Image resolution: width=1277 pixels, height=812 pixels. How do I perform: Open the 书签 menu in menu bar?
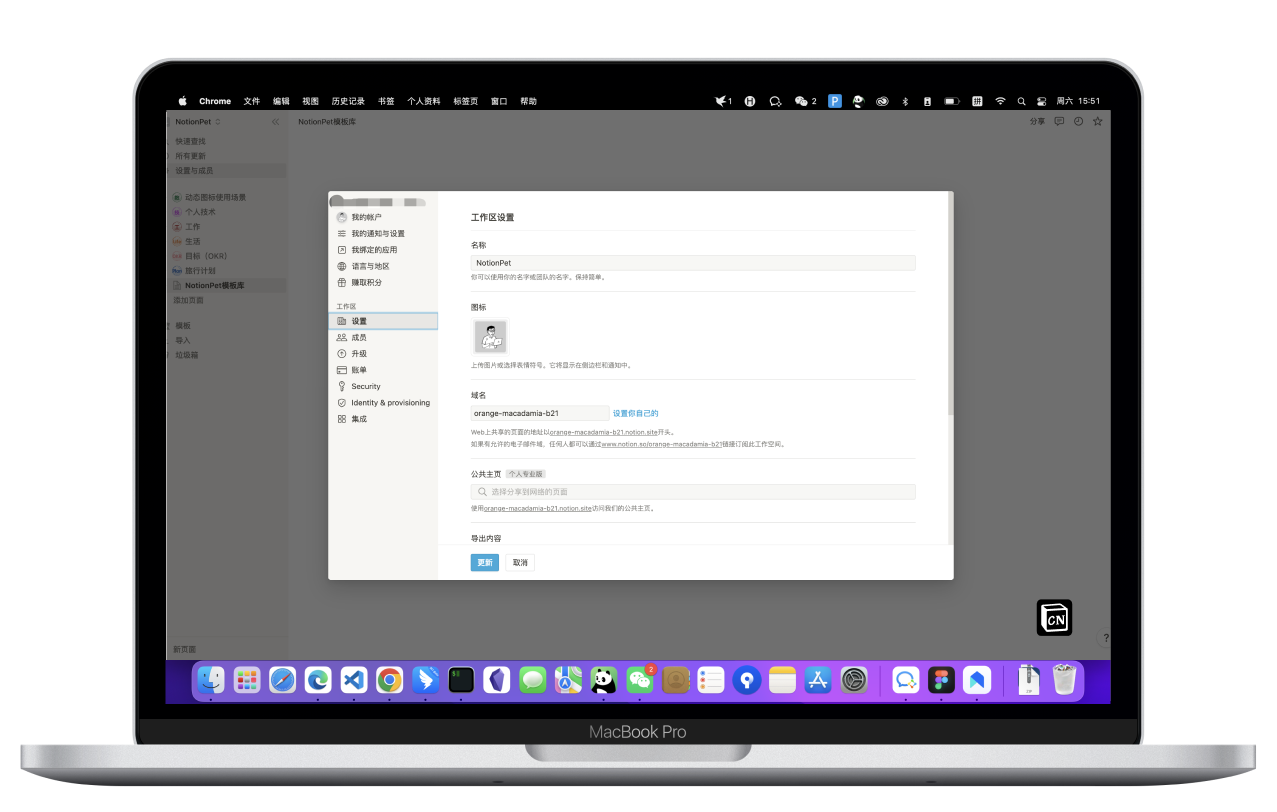coord(386,101)
